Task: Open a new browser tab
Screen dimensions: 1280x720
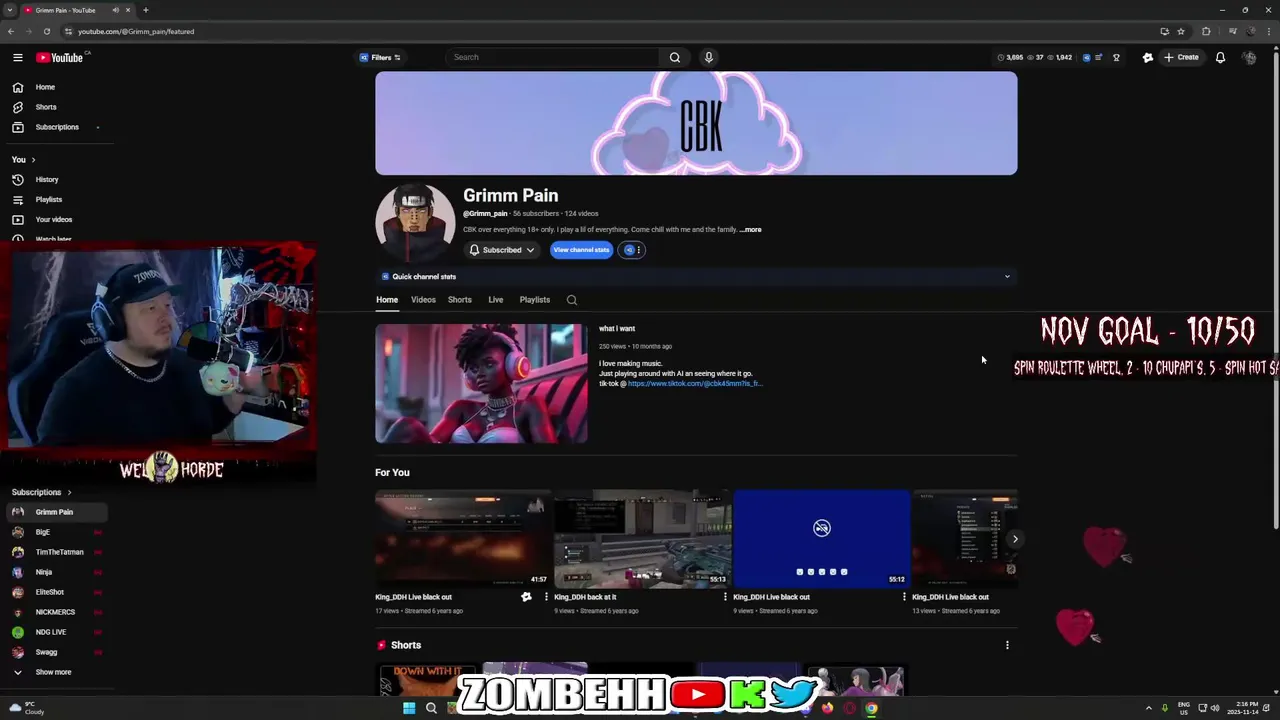Action: [146, 10]
